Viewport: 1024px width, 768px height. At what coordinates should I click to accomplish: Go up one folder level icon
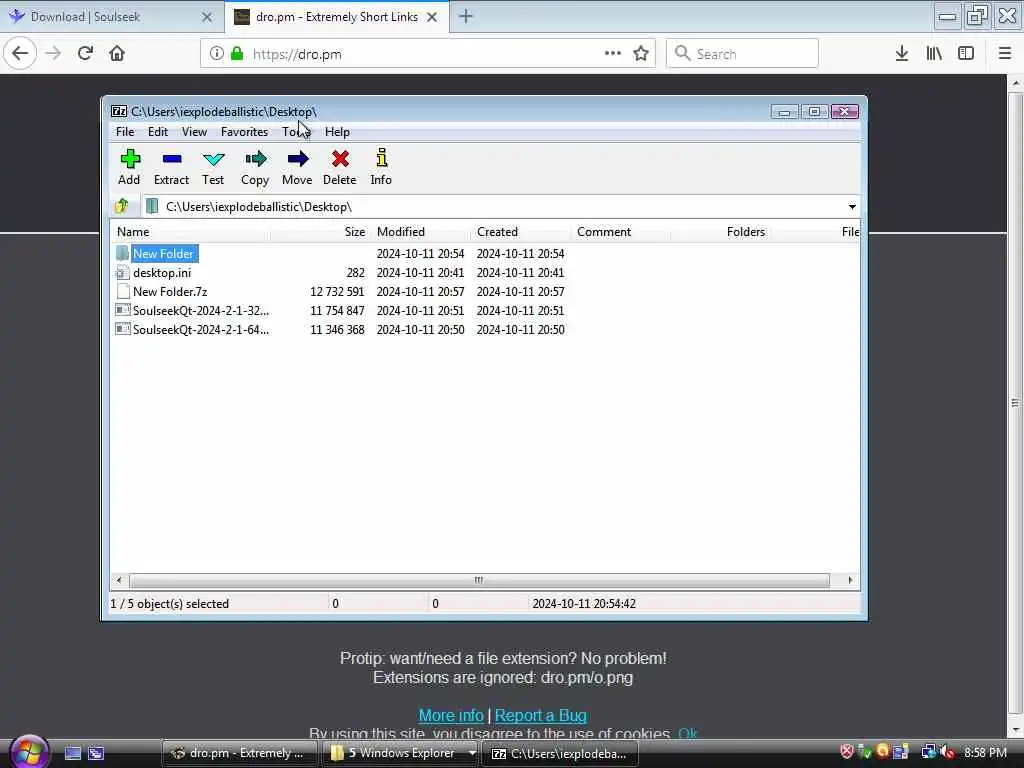point(122,206)
